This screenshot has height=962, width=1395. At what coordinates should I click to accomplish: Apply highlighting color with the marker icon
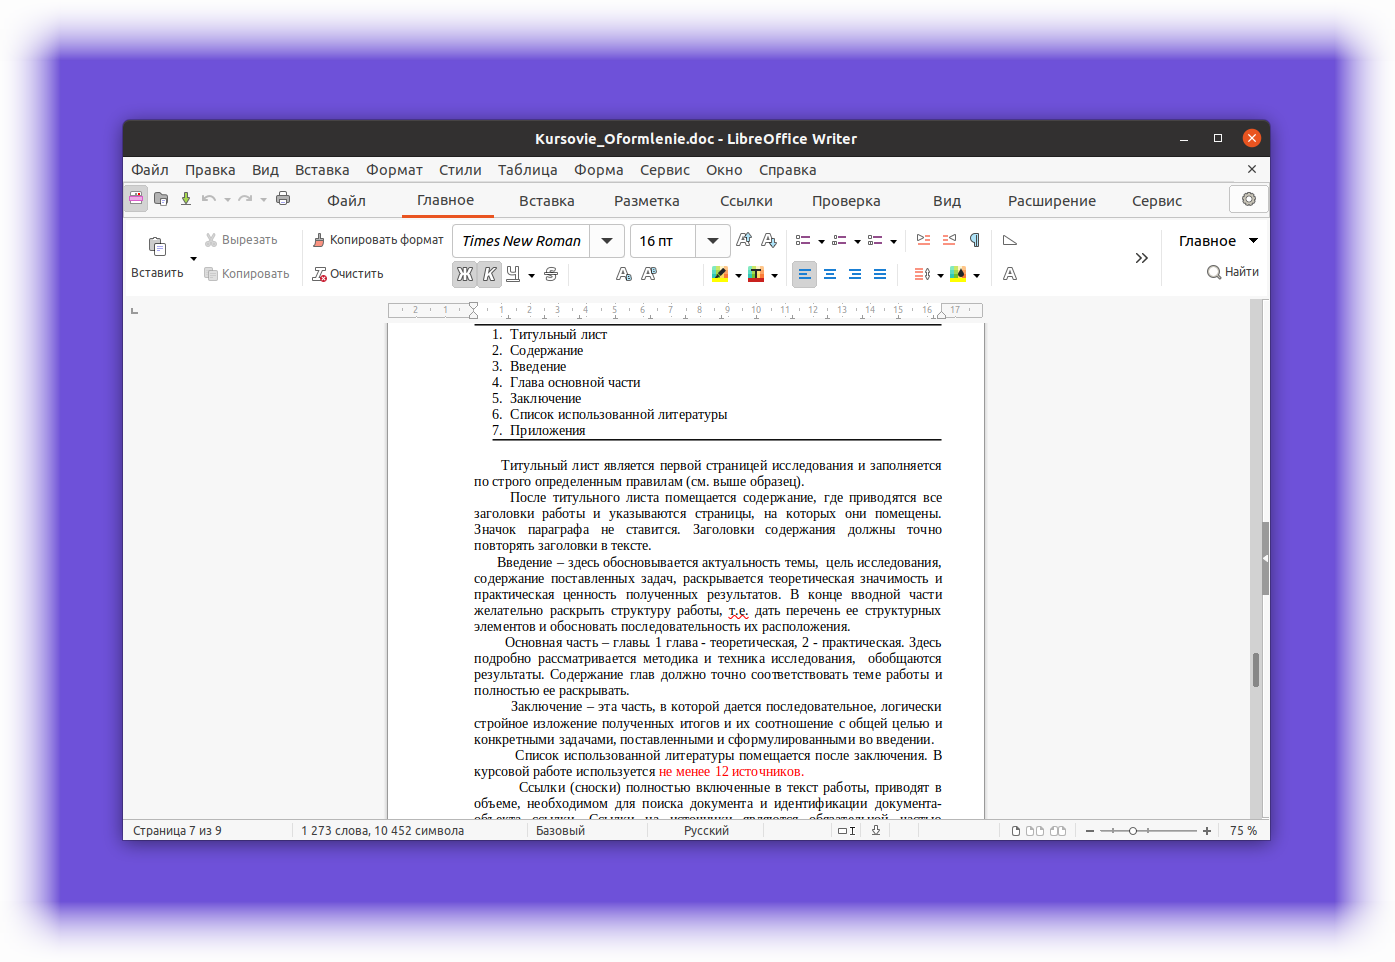coord(719,274)
